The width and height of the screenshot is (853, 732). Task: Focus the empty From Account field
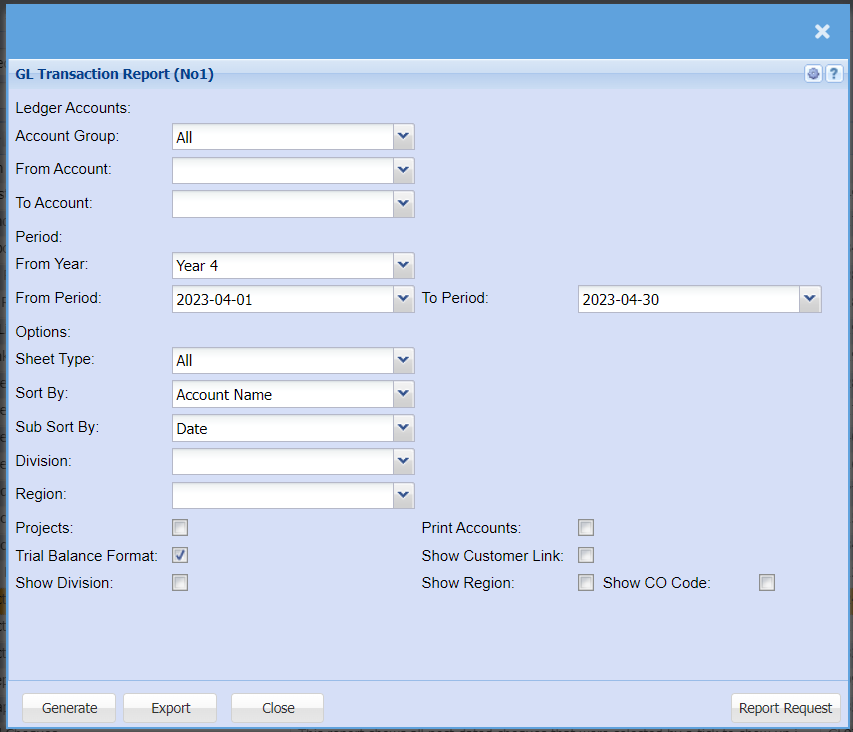[283, 170]
